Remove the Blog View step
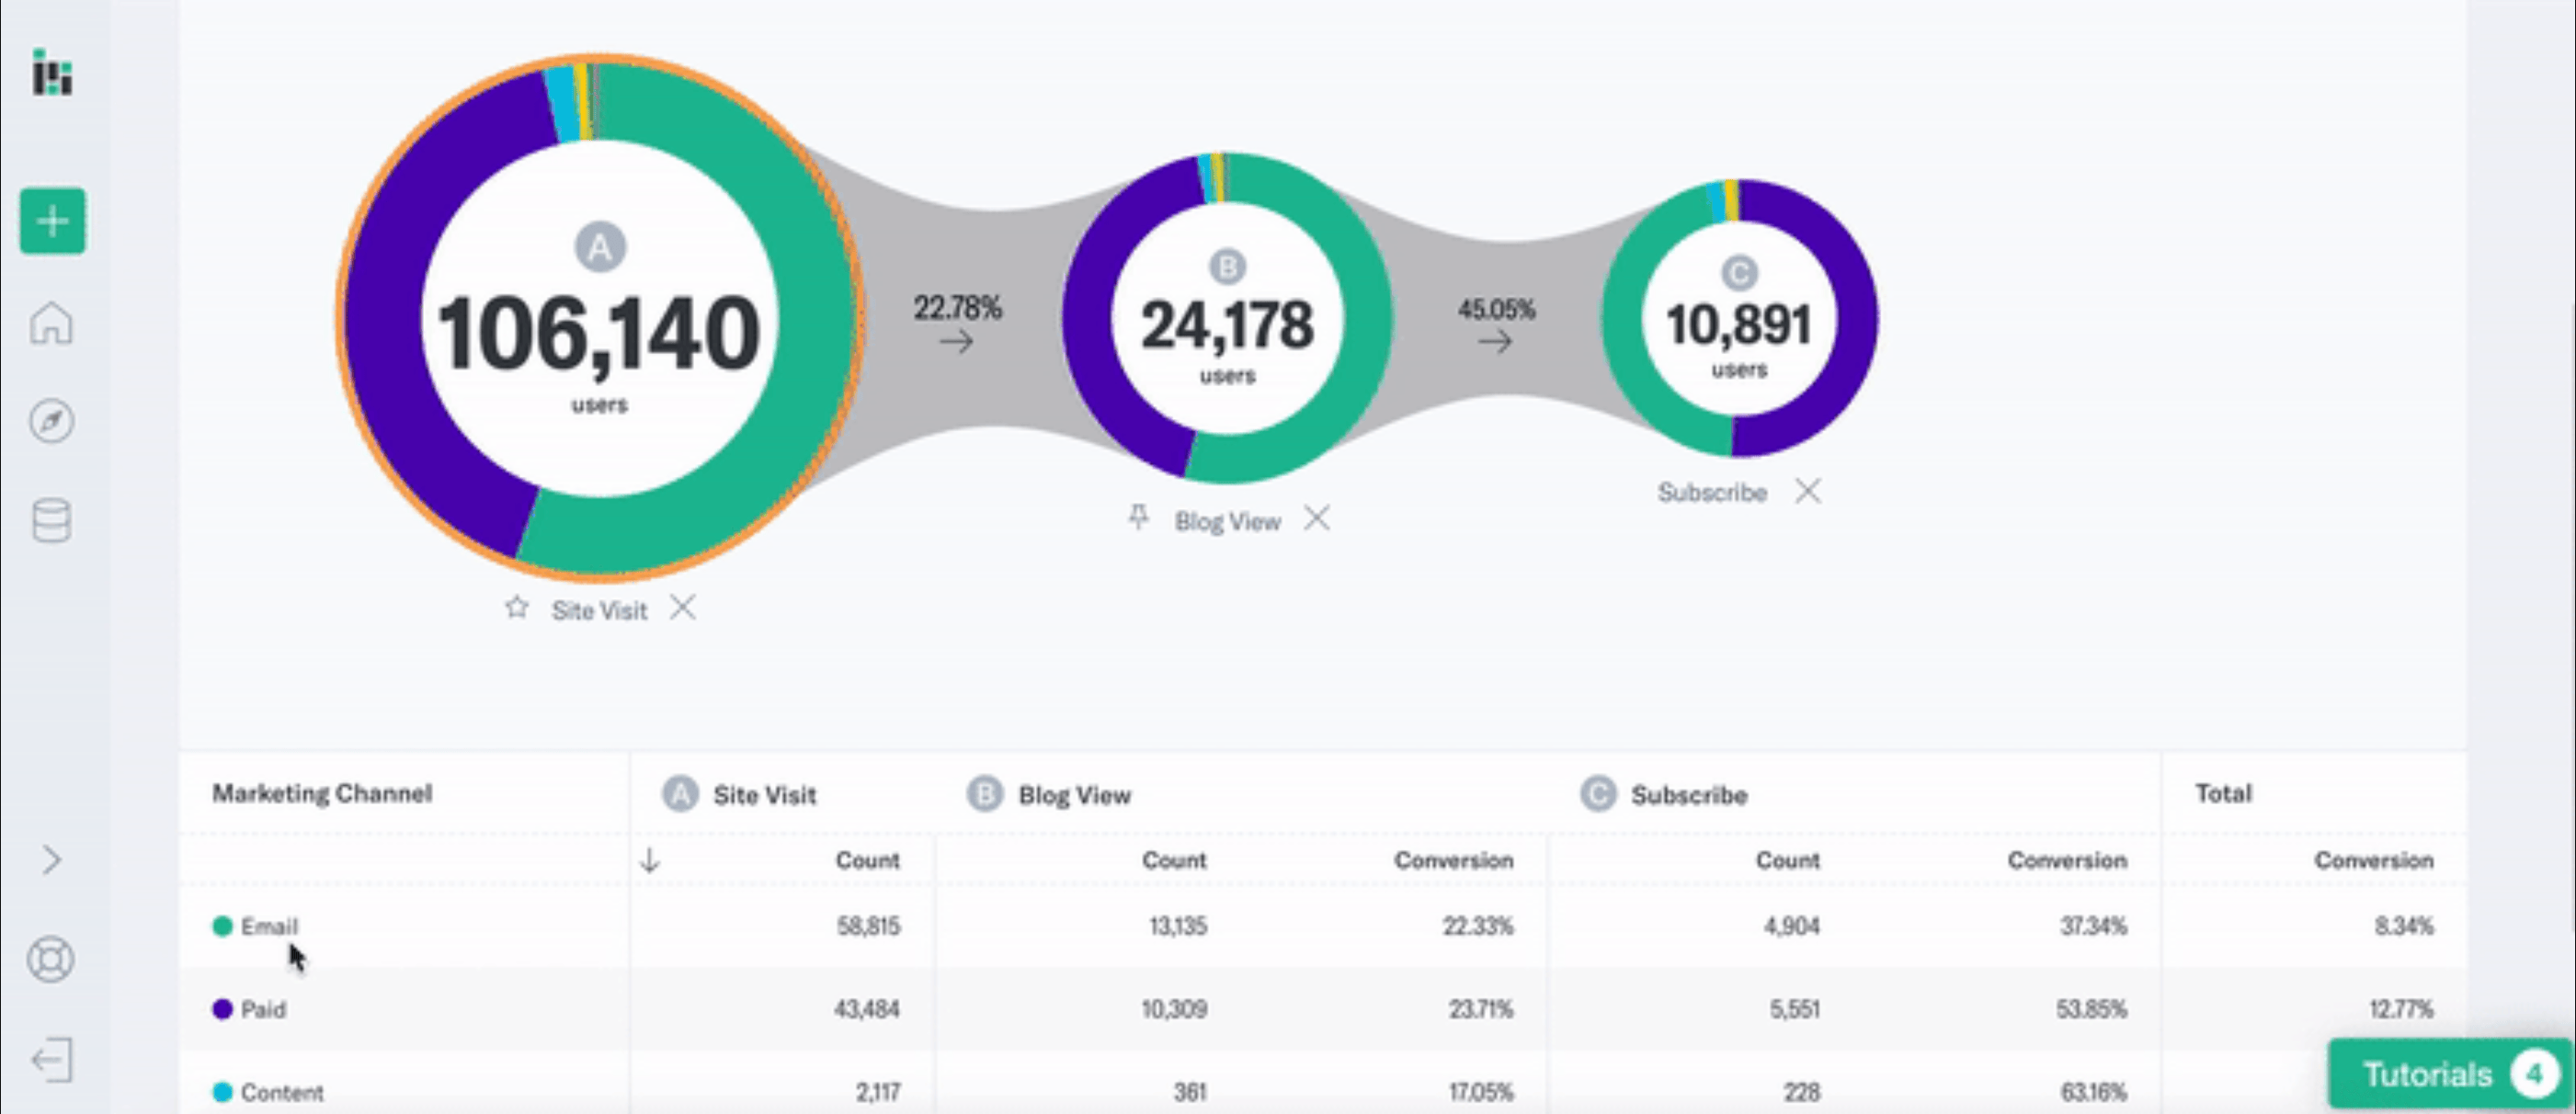 (1317, 518)
